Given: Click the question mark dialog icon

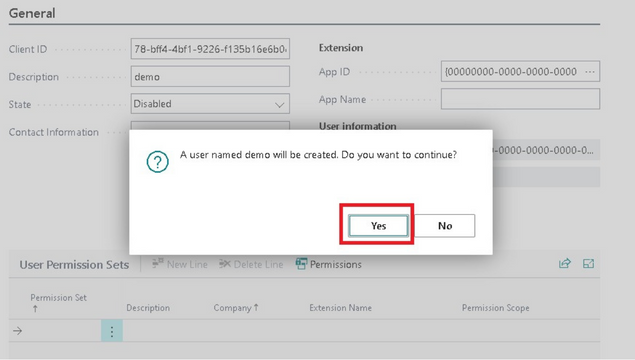Looking at the screenshot, I should click(158, 162).
